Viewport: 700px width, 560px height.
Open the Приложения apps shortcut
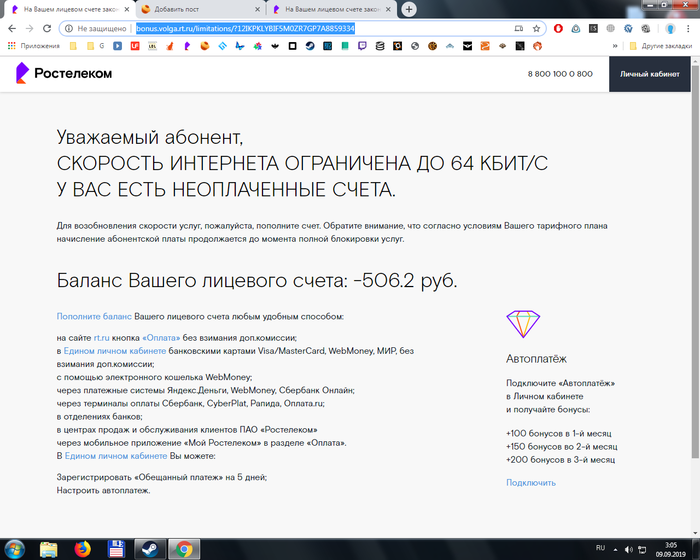(33, 46)
